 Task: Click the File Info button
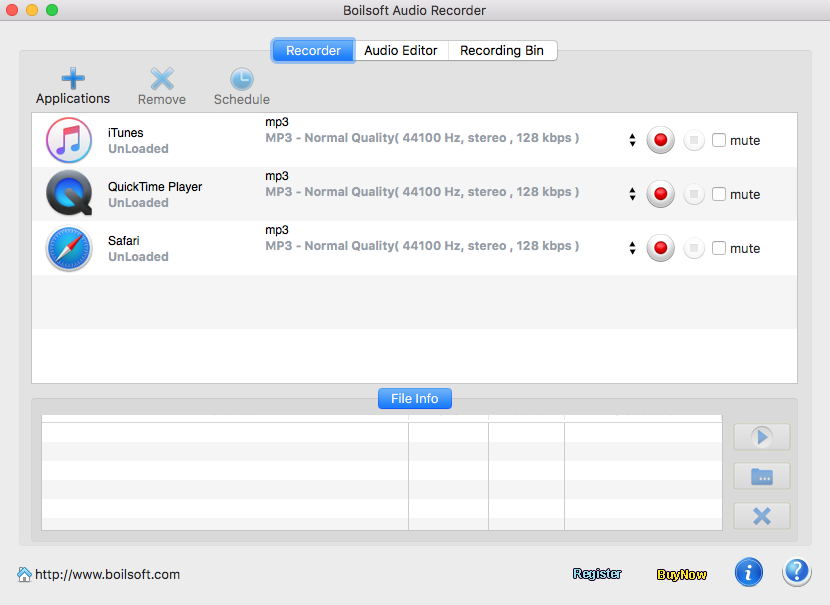point(414,399)
